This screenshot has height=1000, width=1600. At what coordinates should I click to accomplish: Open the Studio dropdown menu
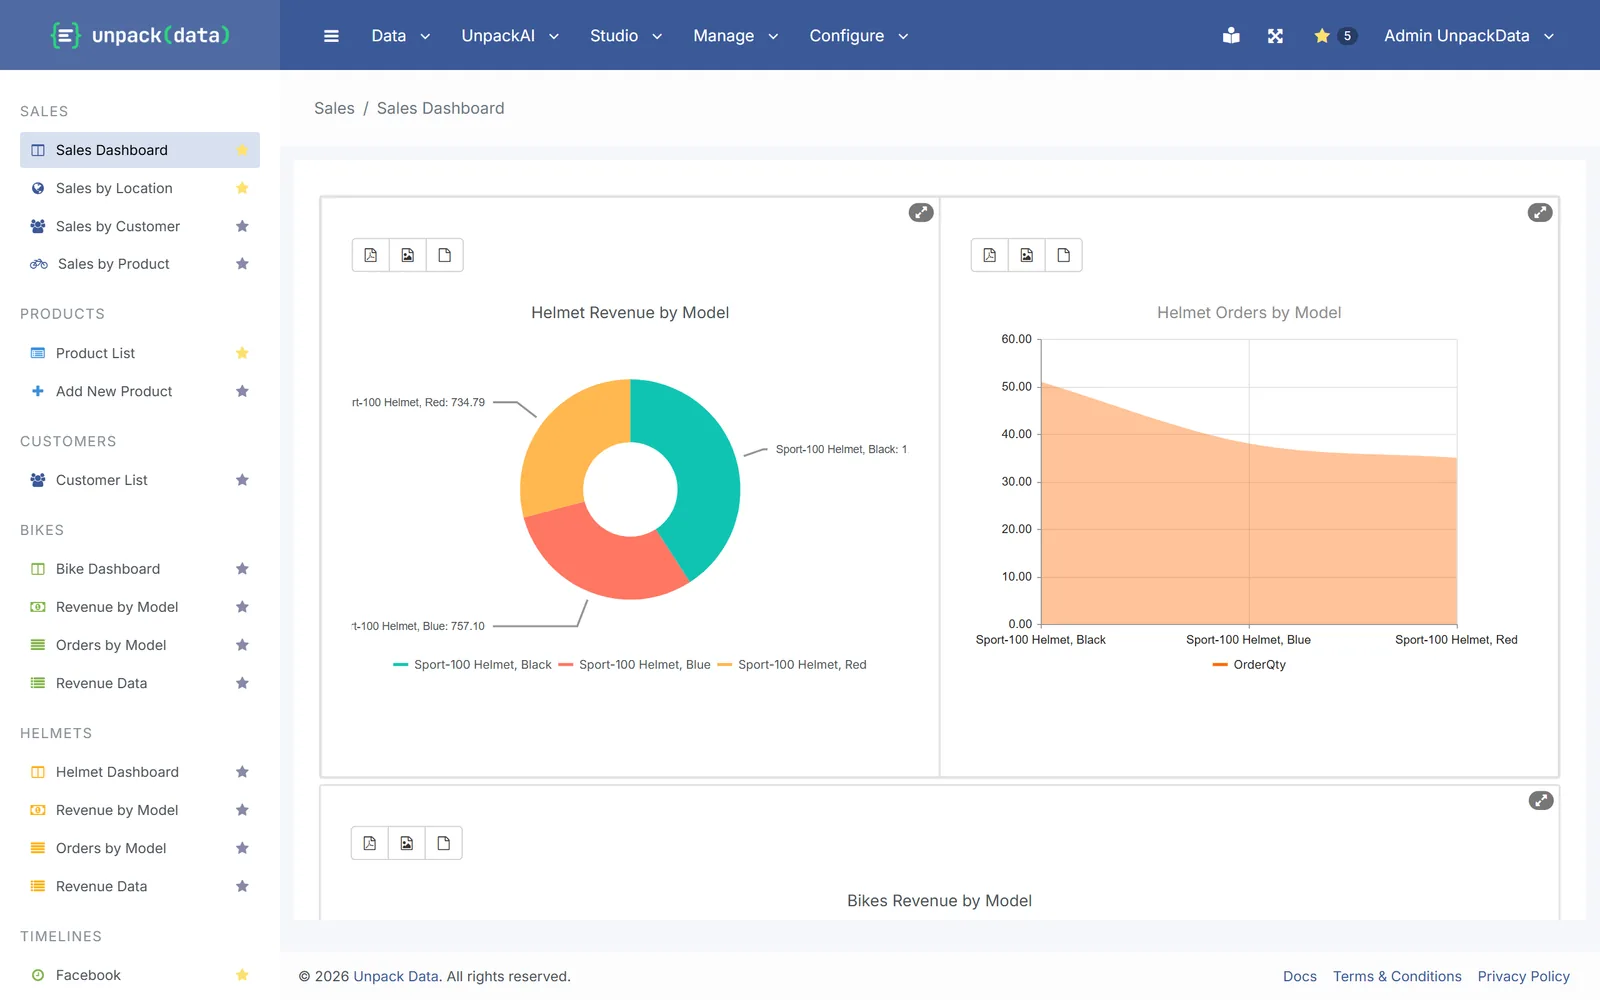point(626,36)
